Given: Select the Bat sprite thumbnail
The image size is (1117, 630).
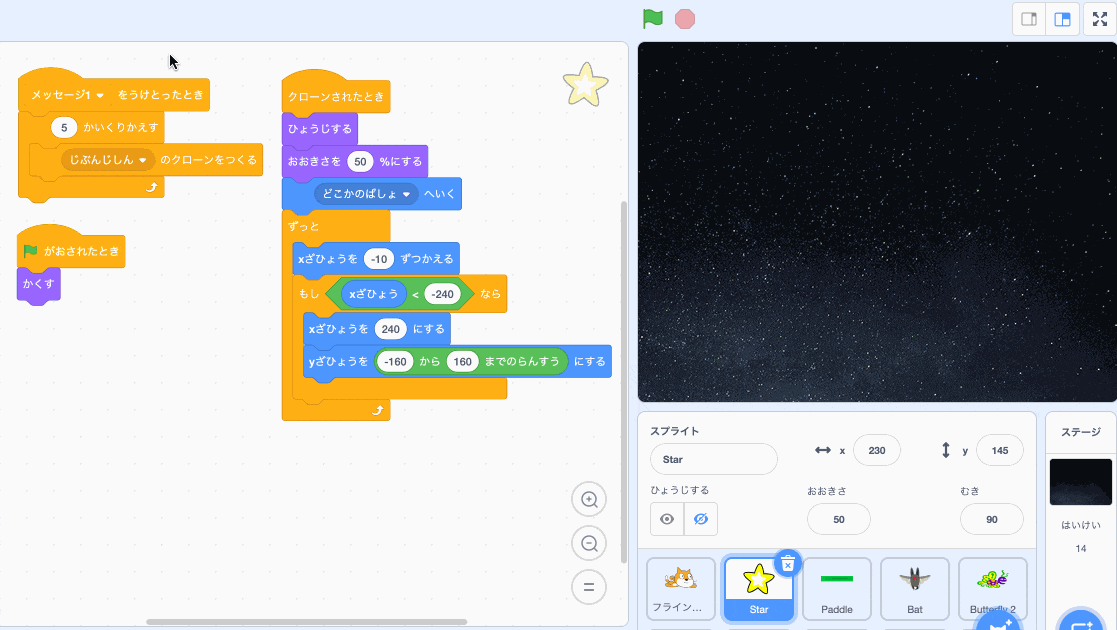Looking at the screenshot, I should [x=914, y=589].
